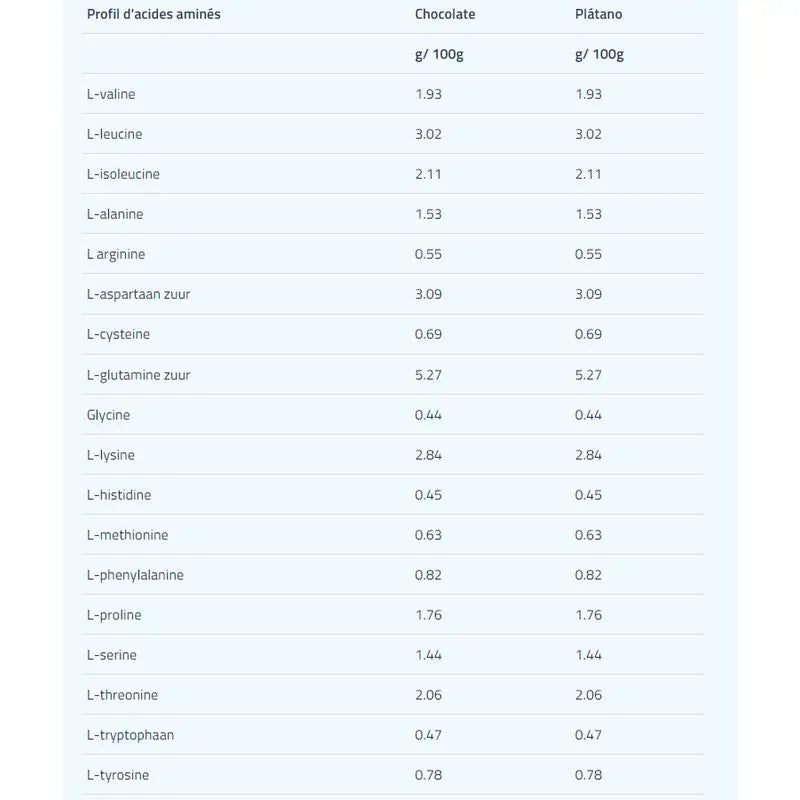Select the L arginine row label
Viewport: 800px width, 800px height.
point(116,254)
